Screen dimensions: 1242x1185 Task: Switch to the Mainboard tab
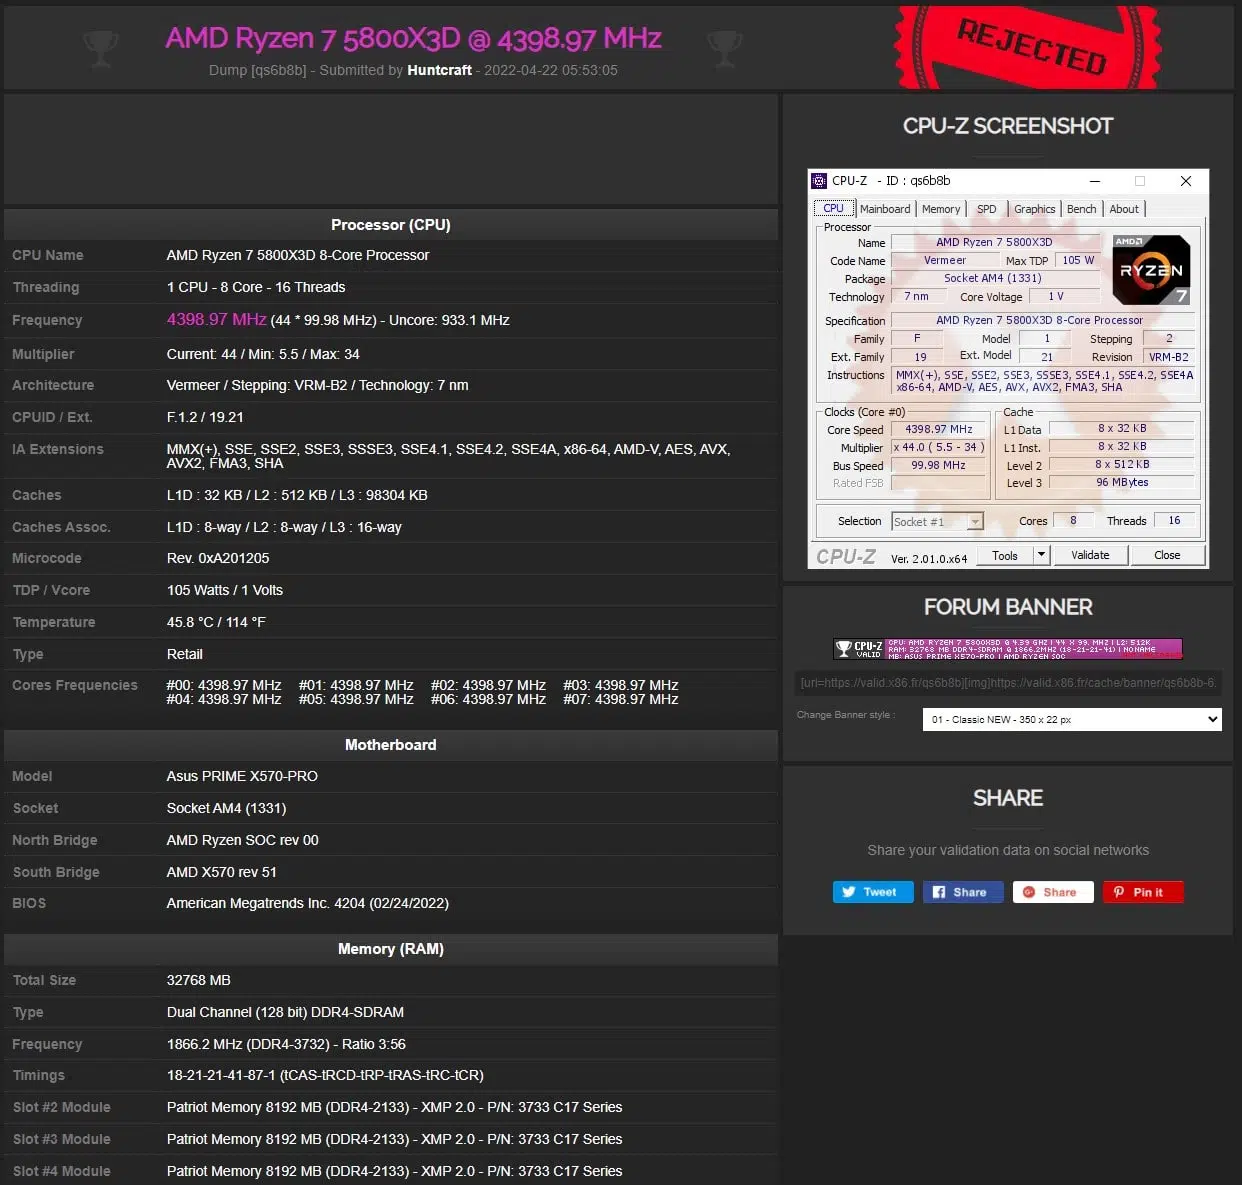(x=885, y=209)
